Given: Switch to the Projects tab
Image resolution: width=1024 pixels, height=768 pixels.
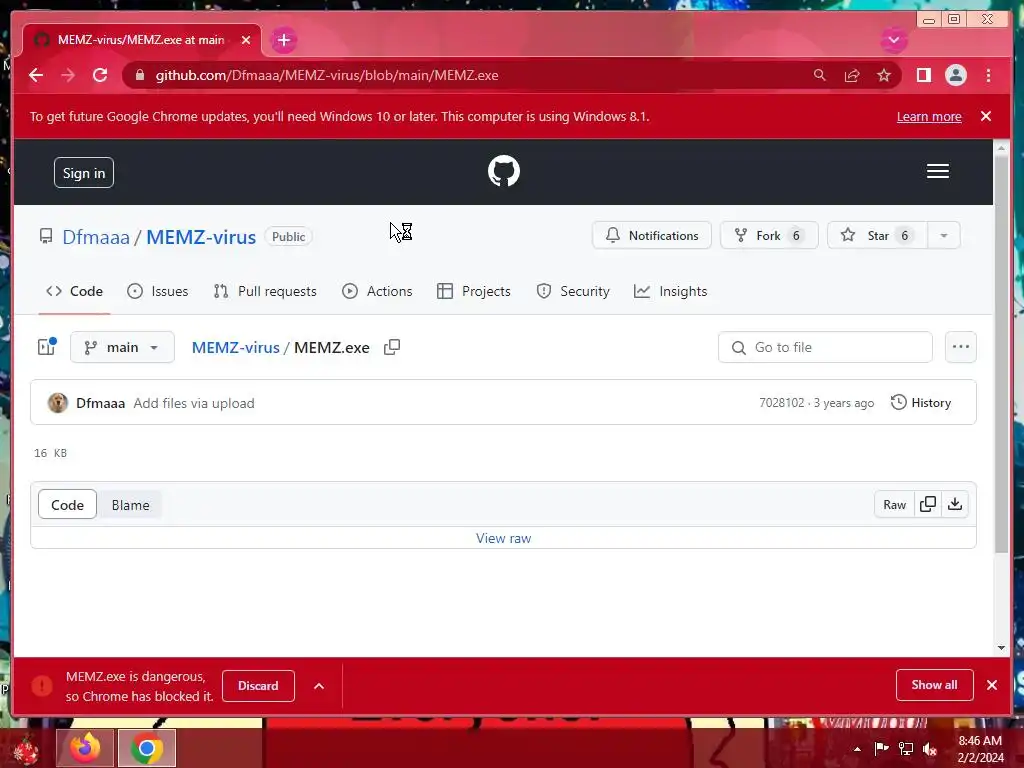Looking at the screenshot, I should coord(473,291).
